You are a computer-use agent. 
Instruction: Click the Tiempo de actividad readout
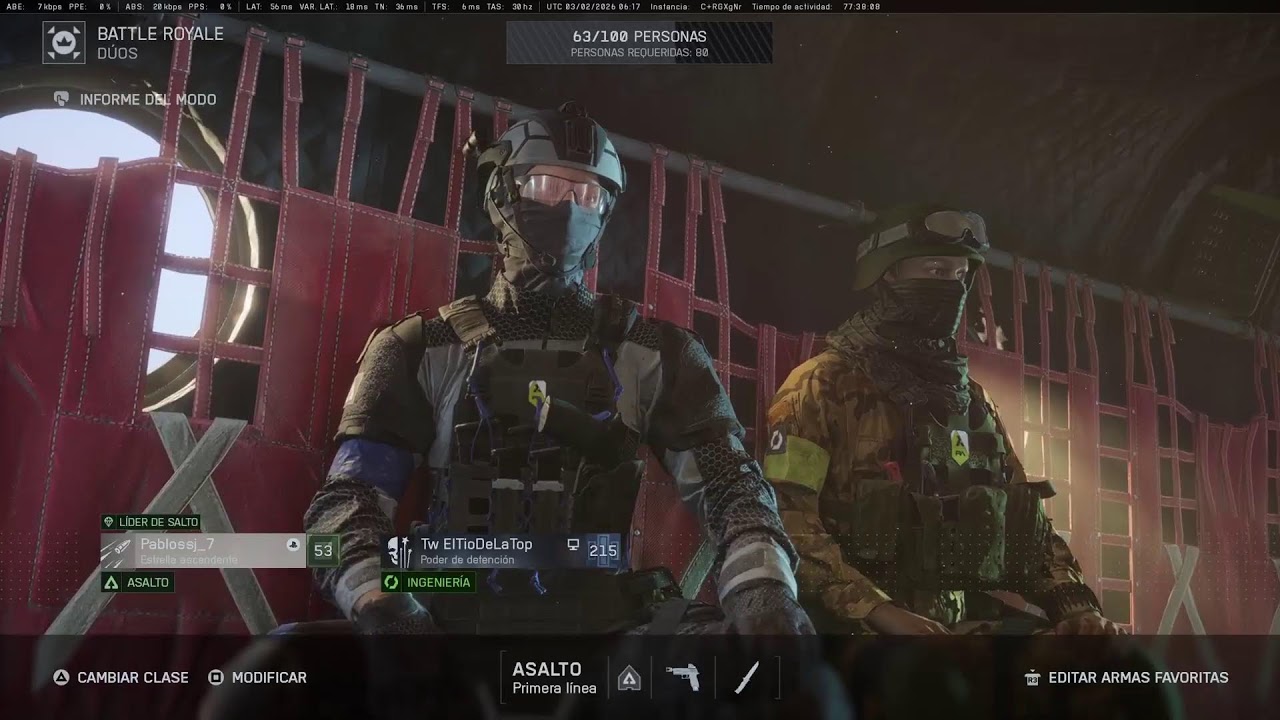[x=816, y=6]
